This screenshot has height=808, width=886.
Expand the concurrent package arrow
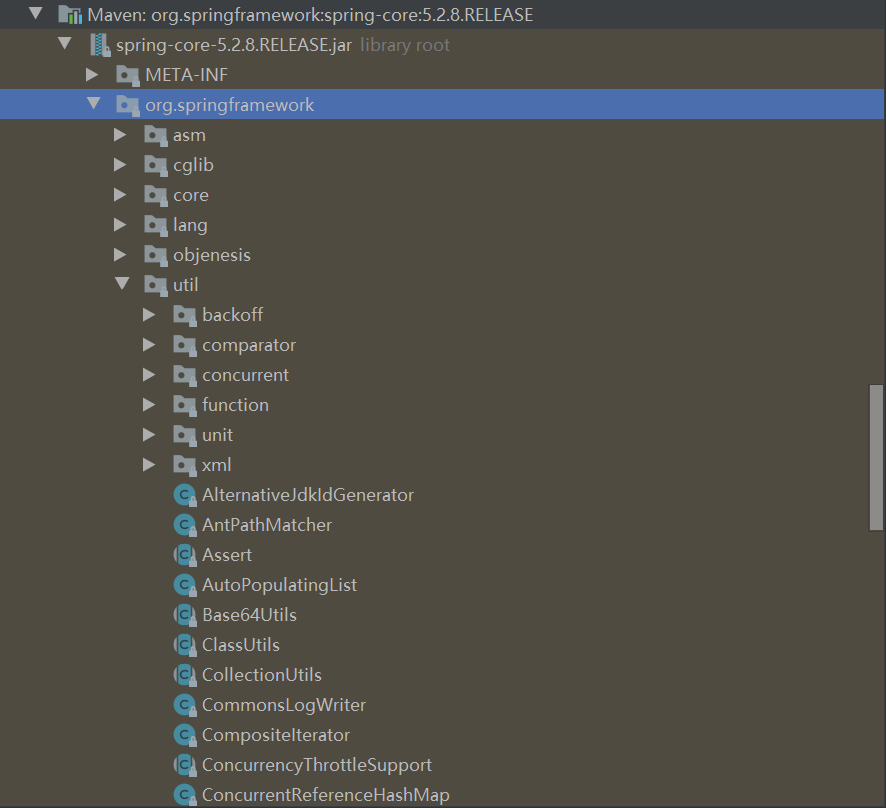[x=149, y=375]
